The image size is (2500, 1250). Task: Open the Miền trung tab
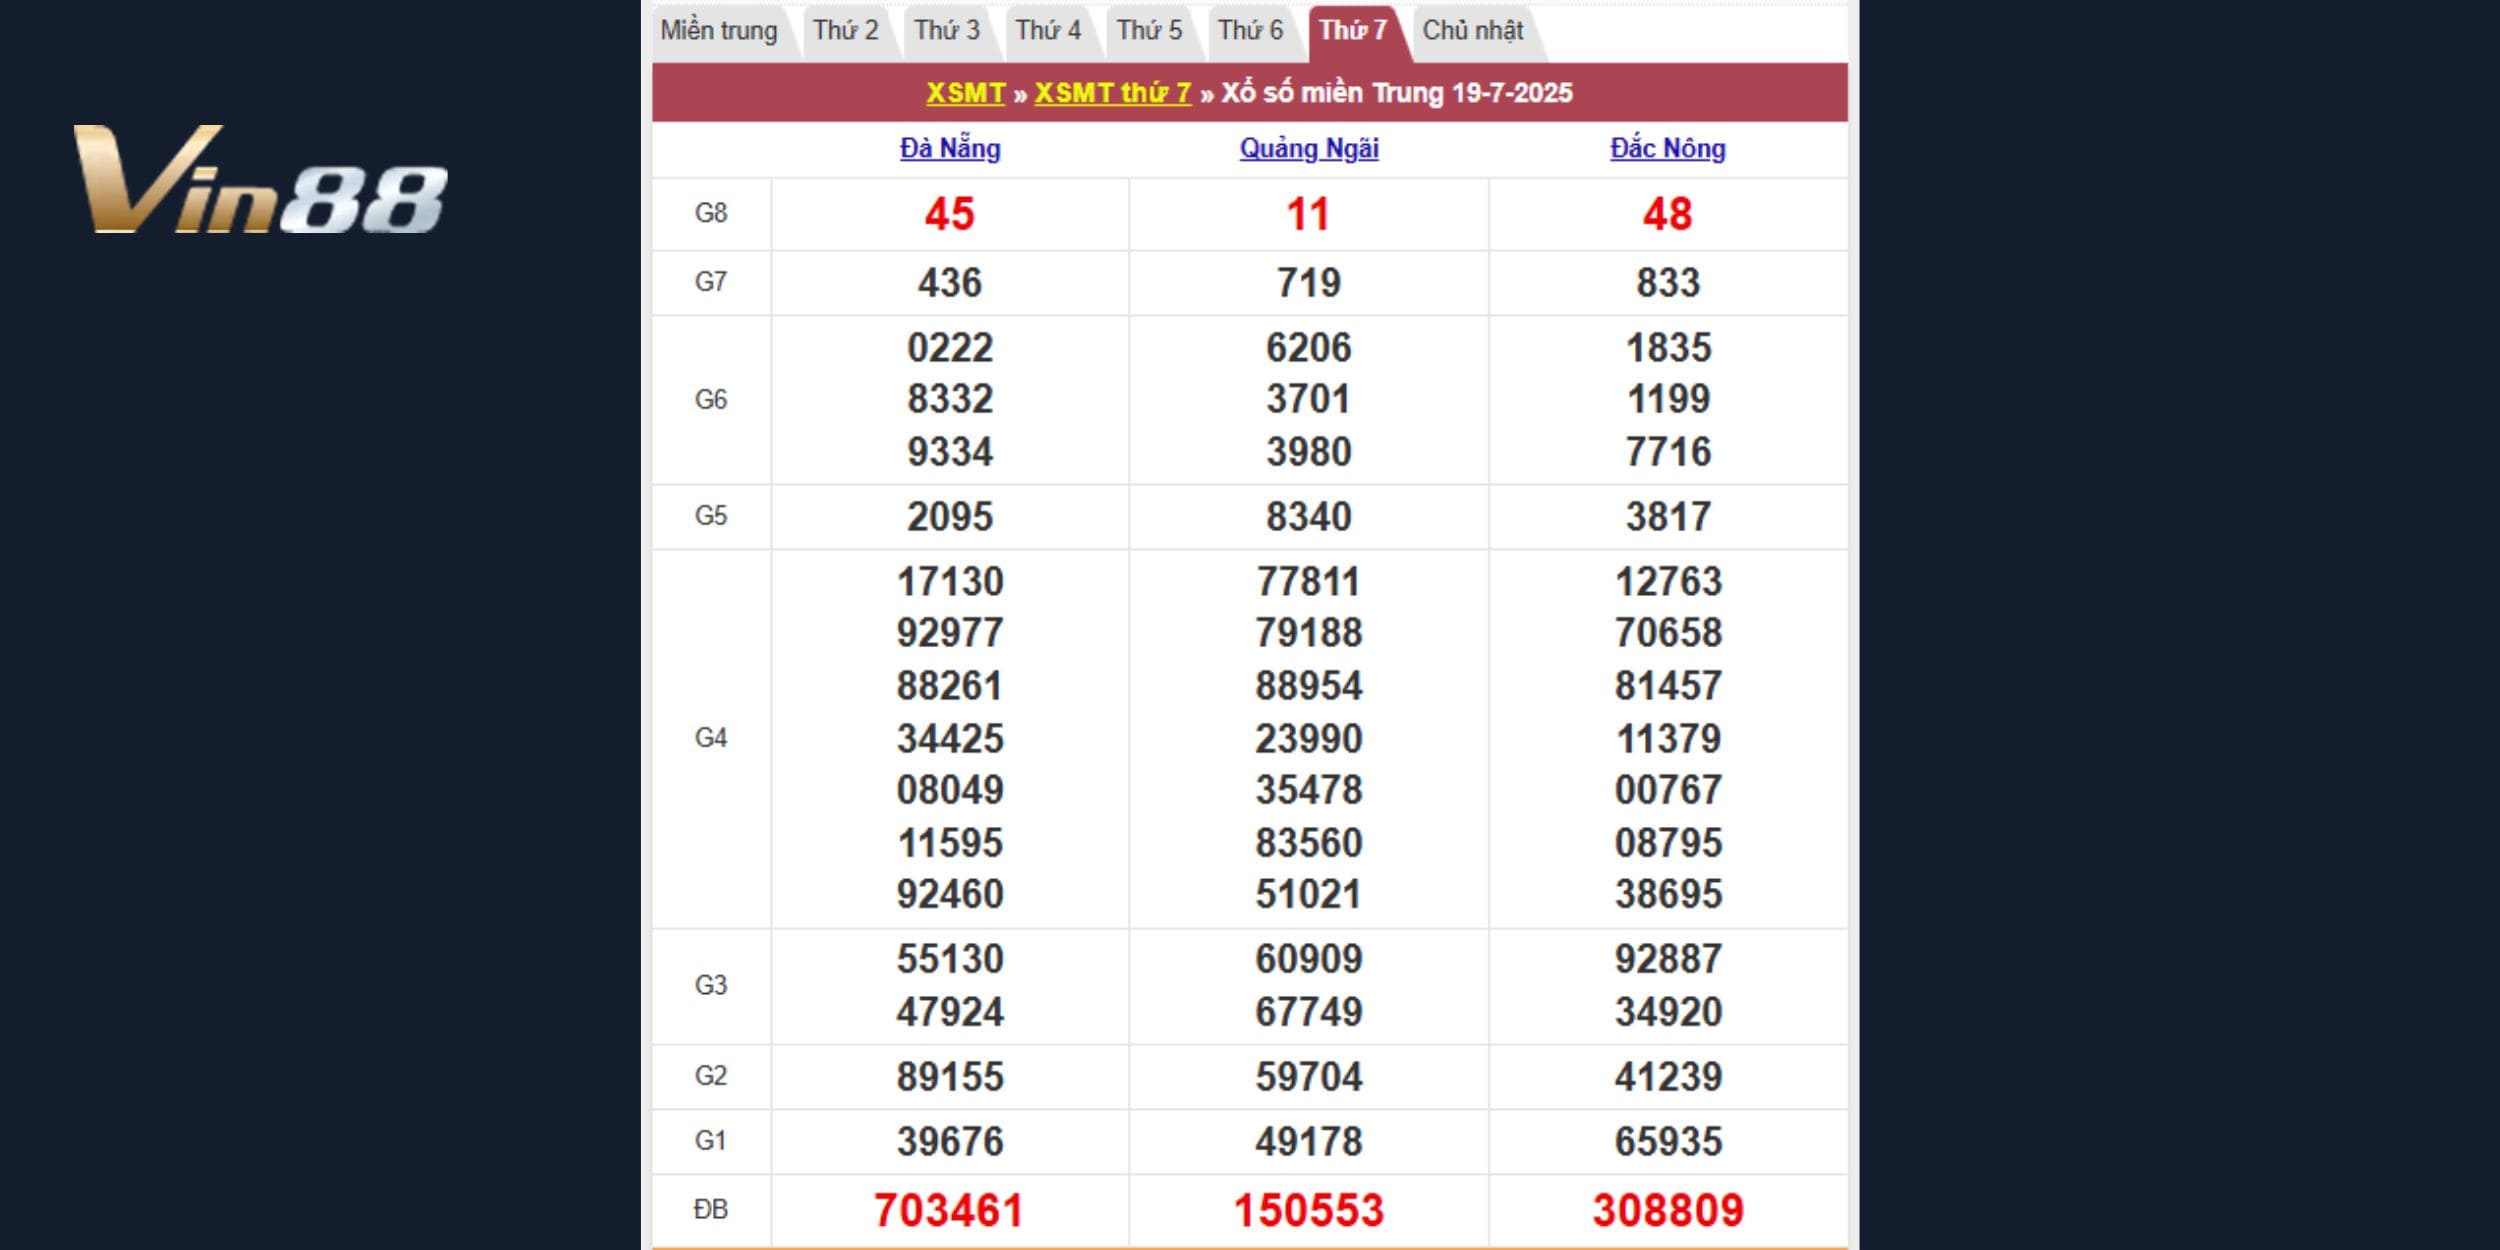click(x=719, y=31)
